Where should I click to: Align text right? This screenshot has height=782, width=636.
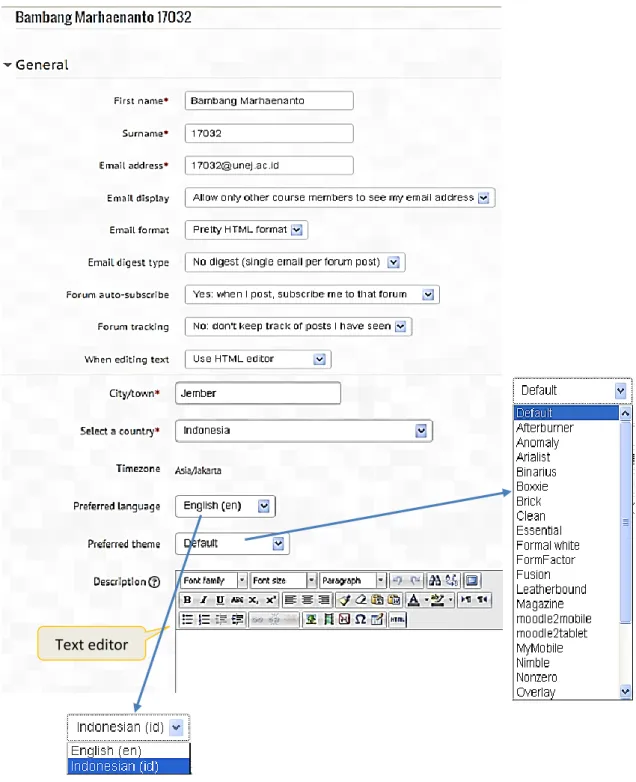click(323, 600)
